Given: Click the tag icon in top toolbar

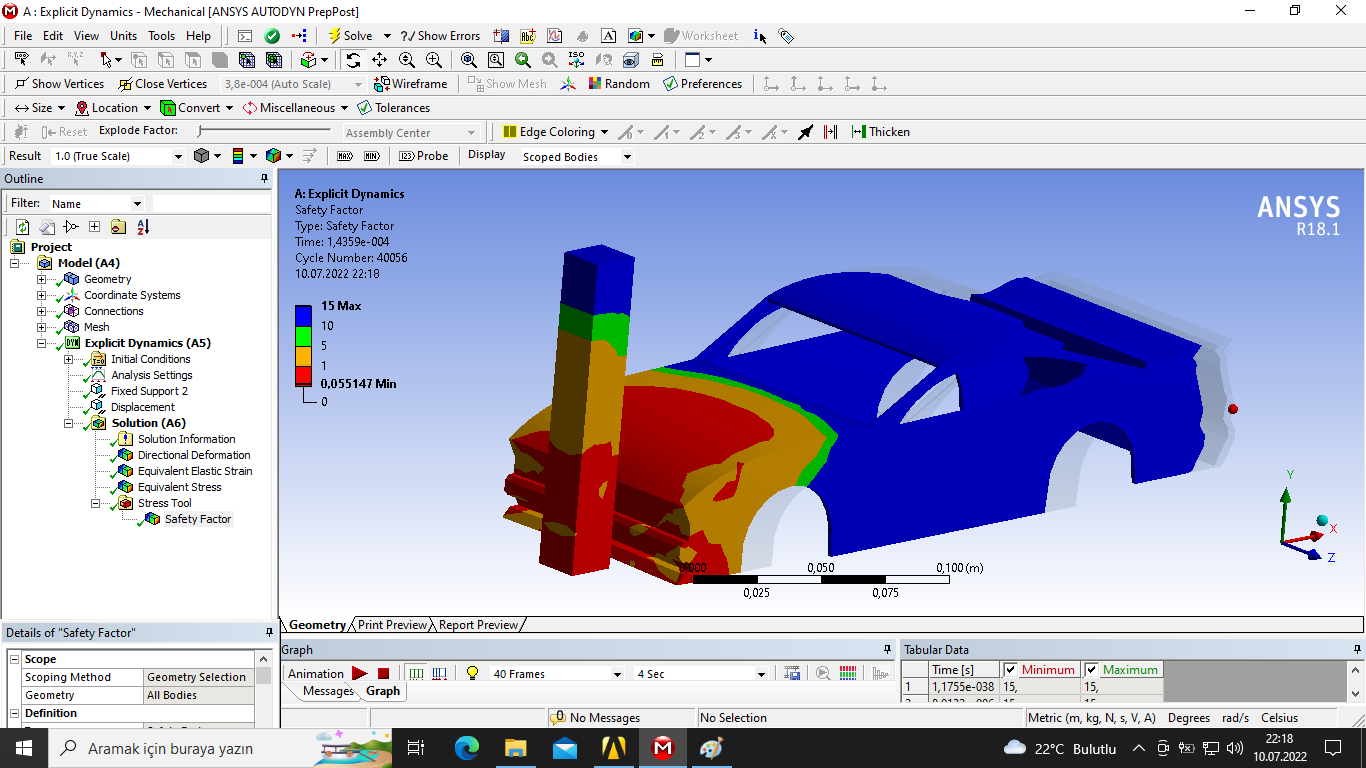Looking at the screenshot, I should click(x=786, y=36).
